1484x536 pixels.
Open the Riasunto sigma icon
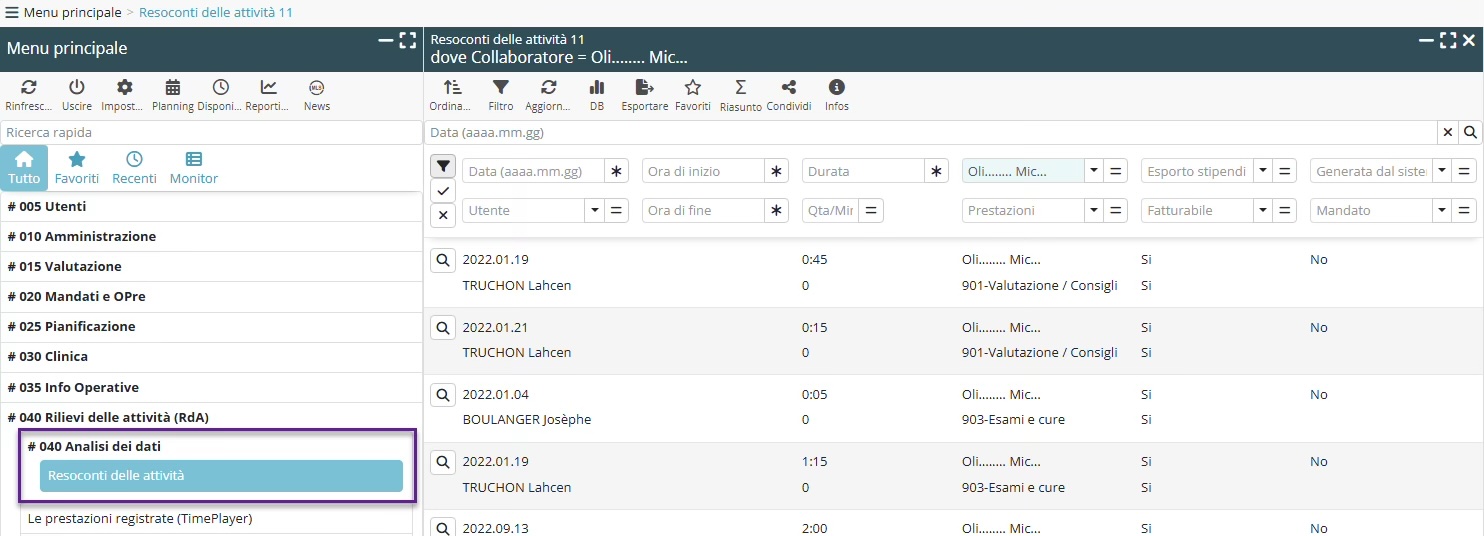pyautogui.click(x=741, y=88)
